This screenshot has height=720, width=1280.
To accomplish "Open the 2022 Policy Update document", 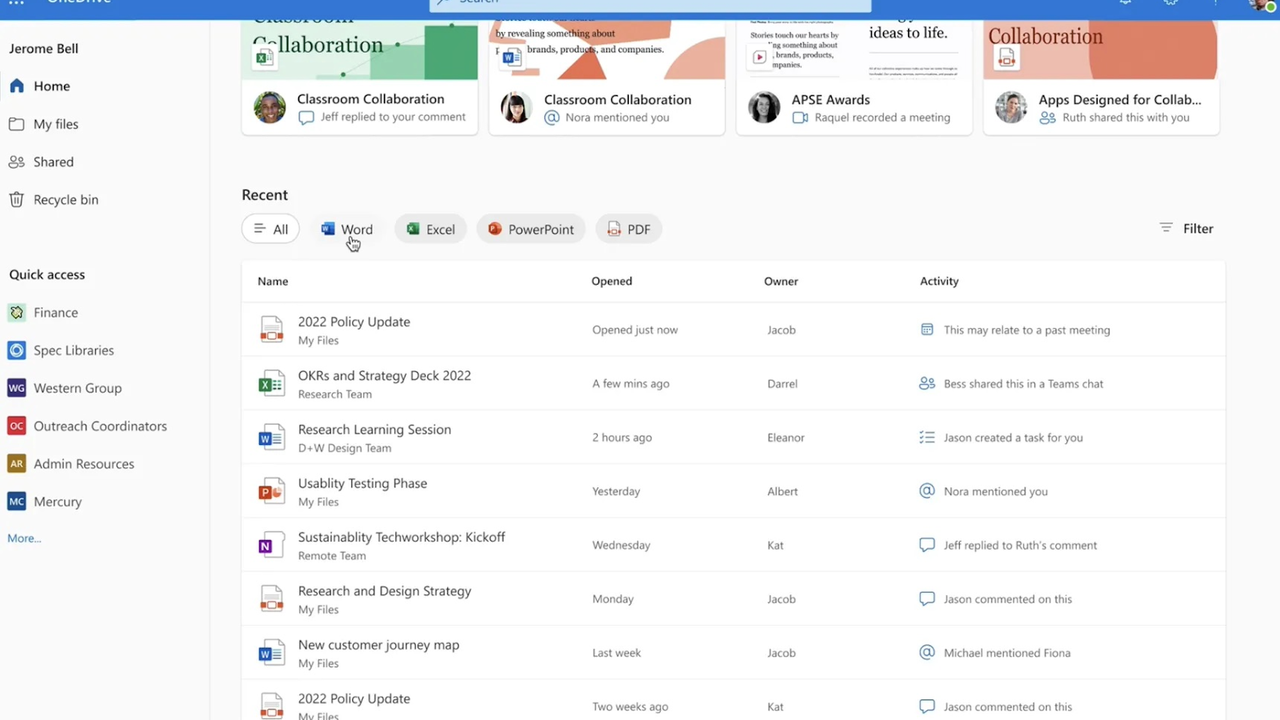I will [x=354, y=321].
